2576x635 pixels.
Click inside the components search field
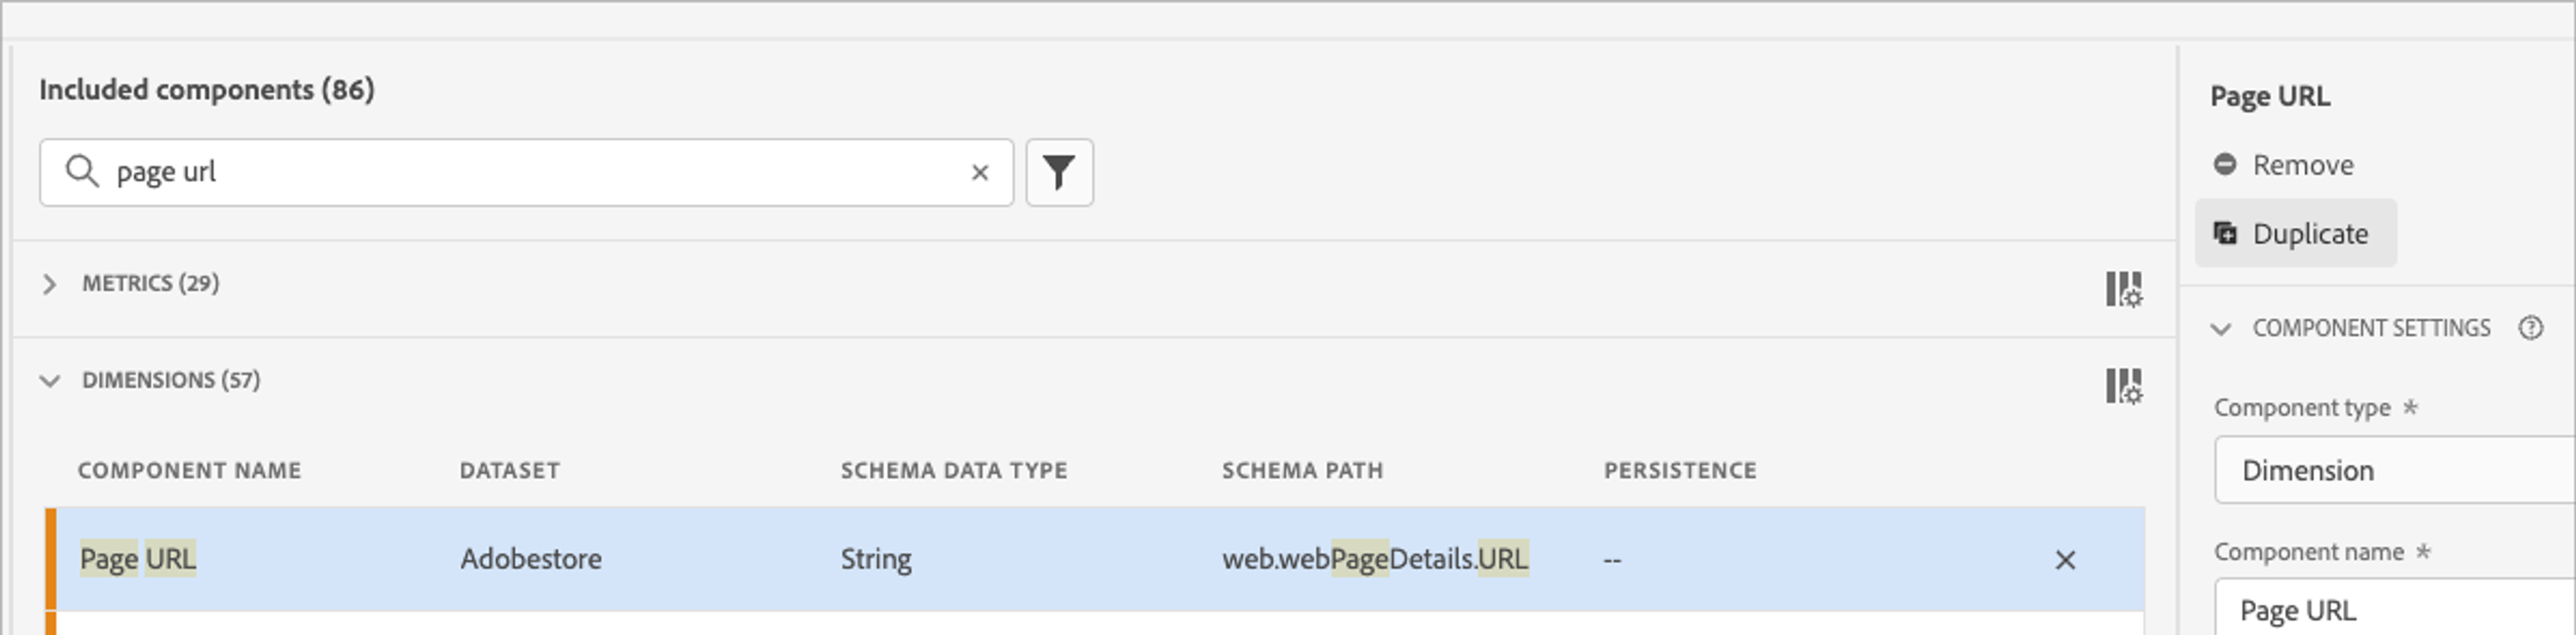point(500,172)
